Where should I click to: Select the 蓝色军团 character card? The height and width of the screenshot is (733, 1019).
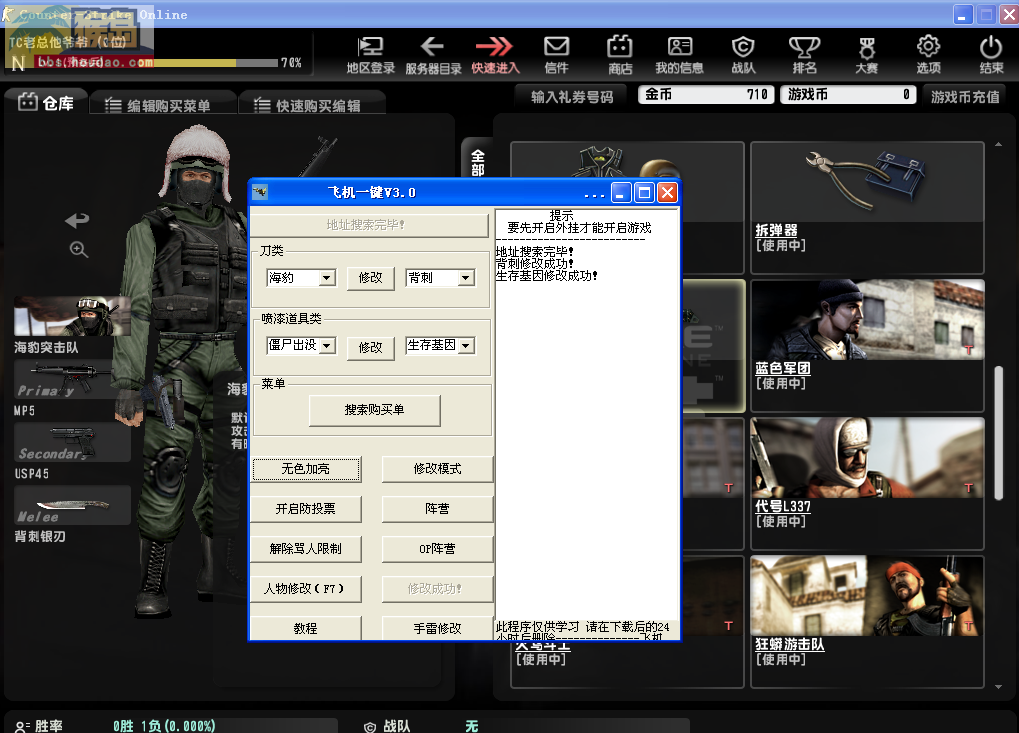click(867, 345)
